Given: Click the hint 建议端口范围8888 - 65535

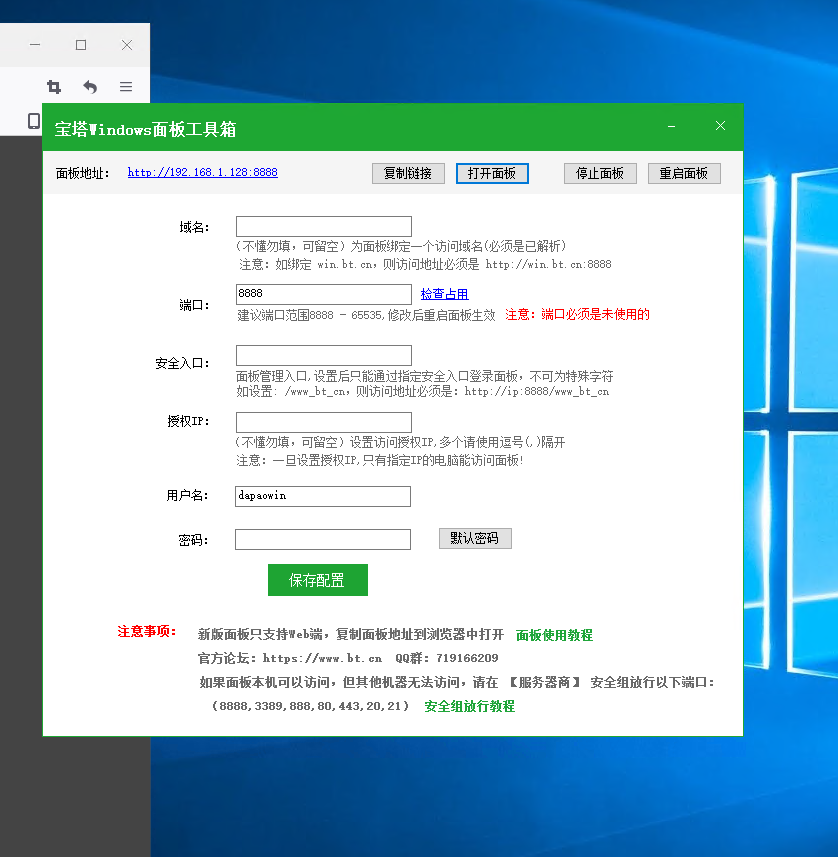Looking at the screenshot, I should coord(309,315).
